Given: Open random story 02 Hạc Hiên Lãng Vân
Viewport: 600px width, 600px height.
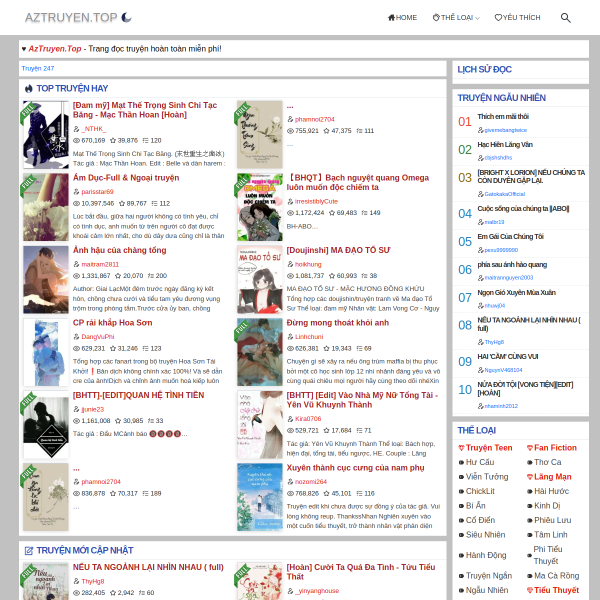Looking at the screenshot, I should [x=505, y=145].
